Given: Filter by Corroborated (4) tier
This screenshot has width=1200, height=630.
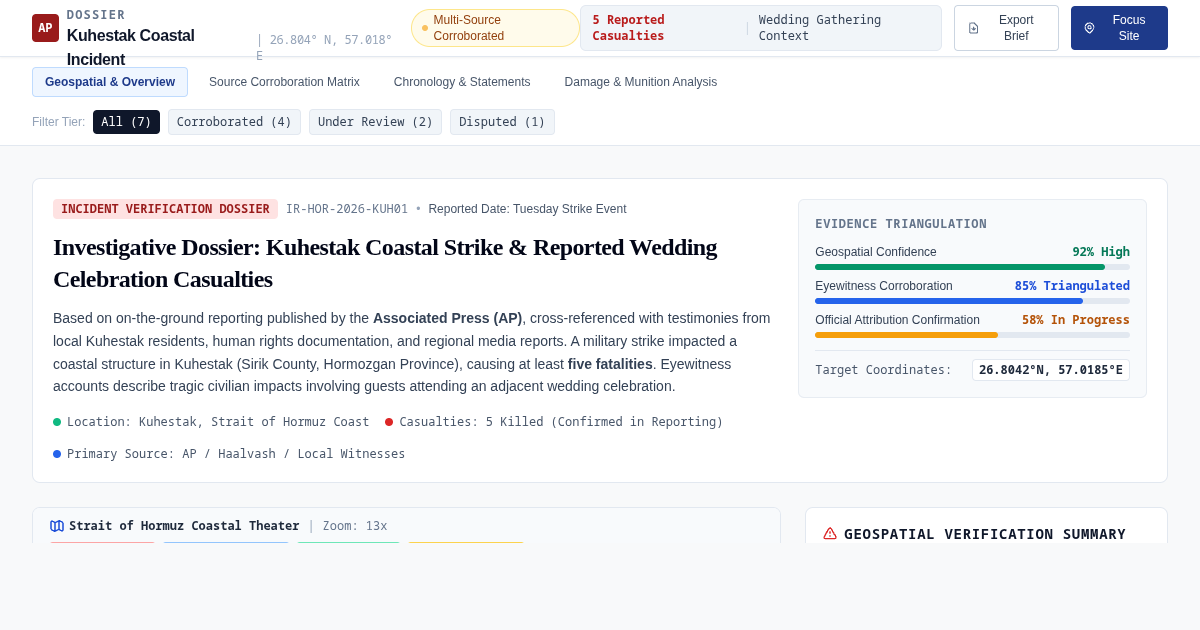Looking at the screenshot, I should tap(234, 122).
